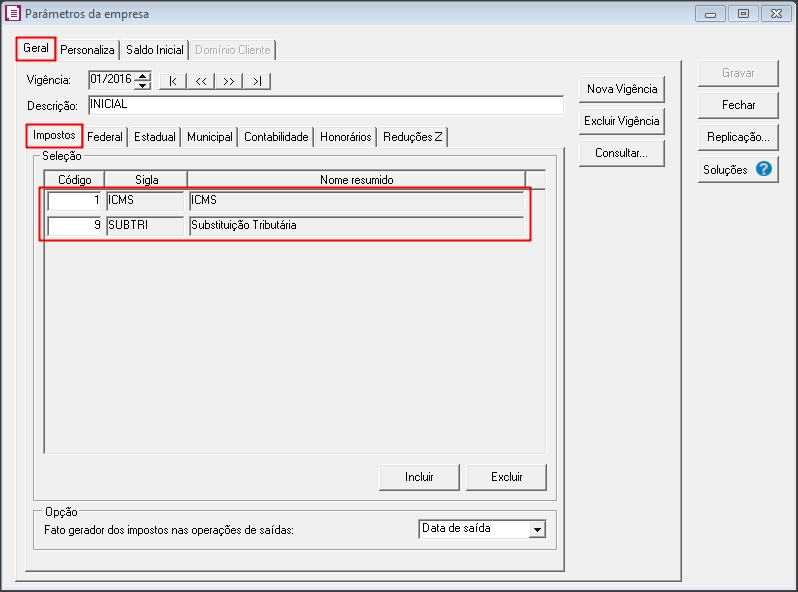This screenshot has width=798, height=592.
Task: Show the Reduções Z tab
Action: click(412, 137)
